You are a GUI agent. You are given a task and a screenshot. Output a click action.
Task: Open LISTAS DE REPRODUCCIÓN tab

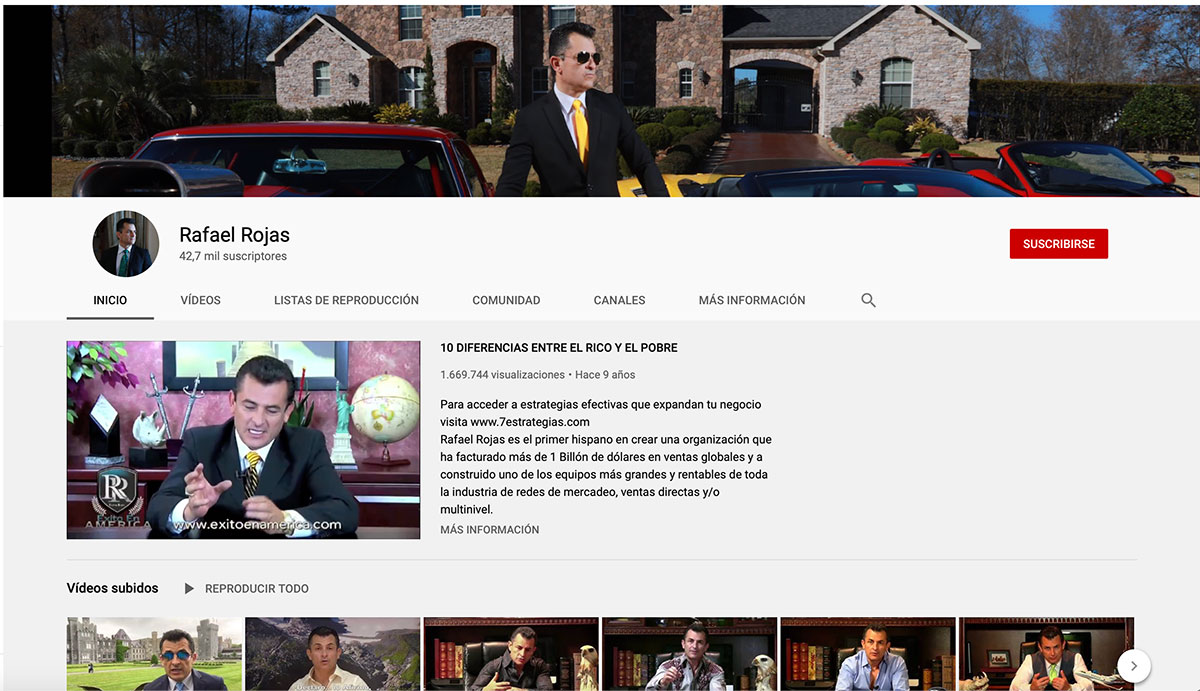346,300
